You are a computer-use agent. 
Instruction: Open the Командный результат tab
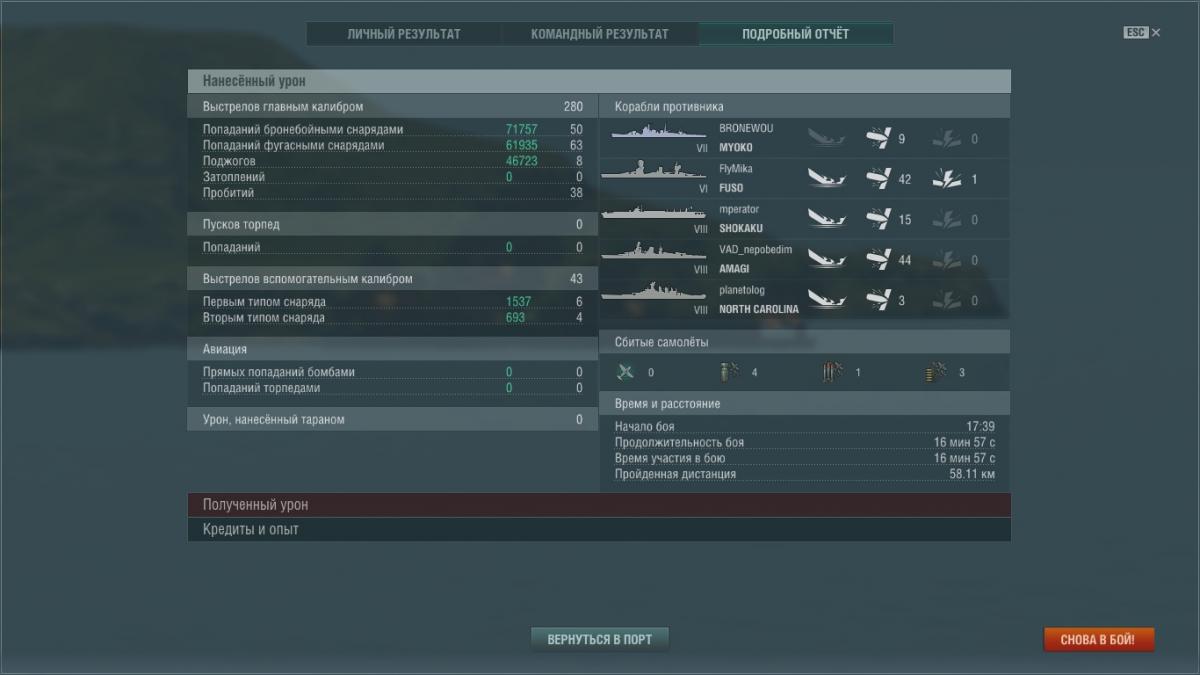[x=600, y=34]
